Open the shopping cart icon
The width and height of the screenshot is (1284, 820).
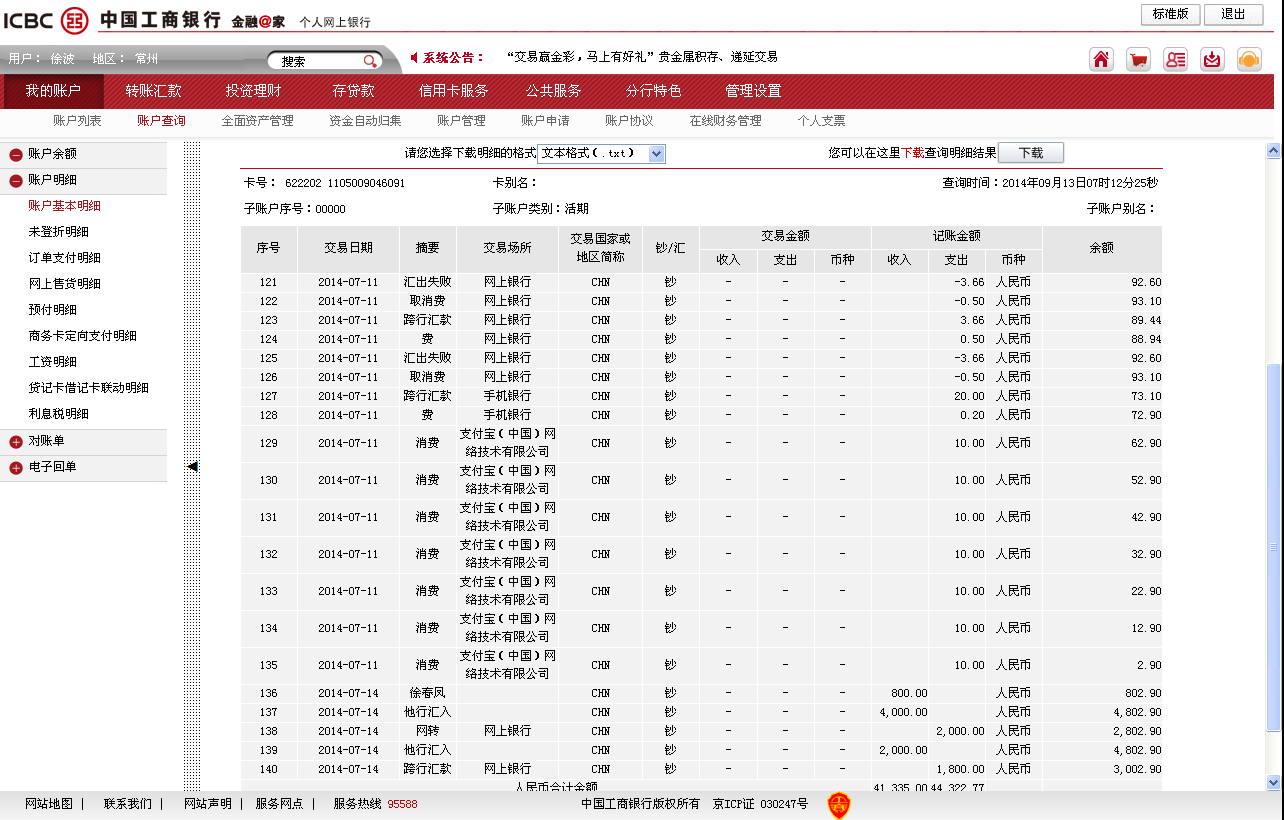(x=1138, y=59)
